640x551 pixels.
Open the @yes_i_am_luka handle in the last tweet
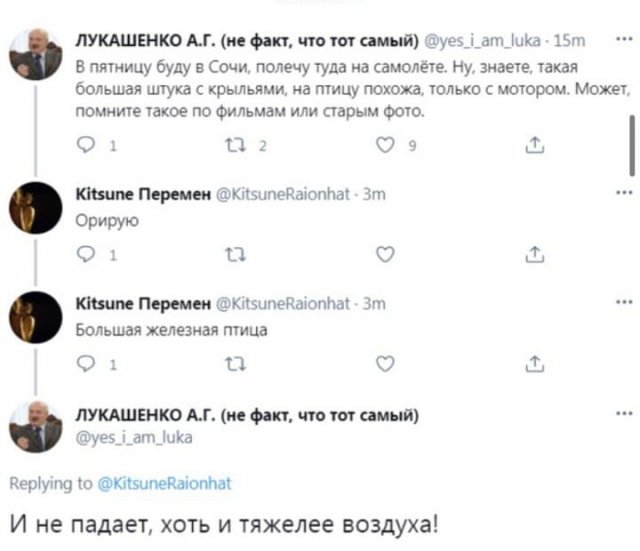[x=119, y=436]
